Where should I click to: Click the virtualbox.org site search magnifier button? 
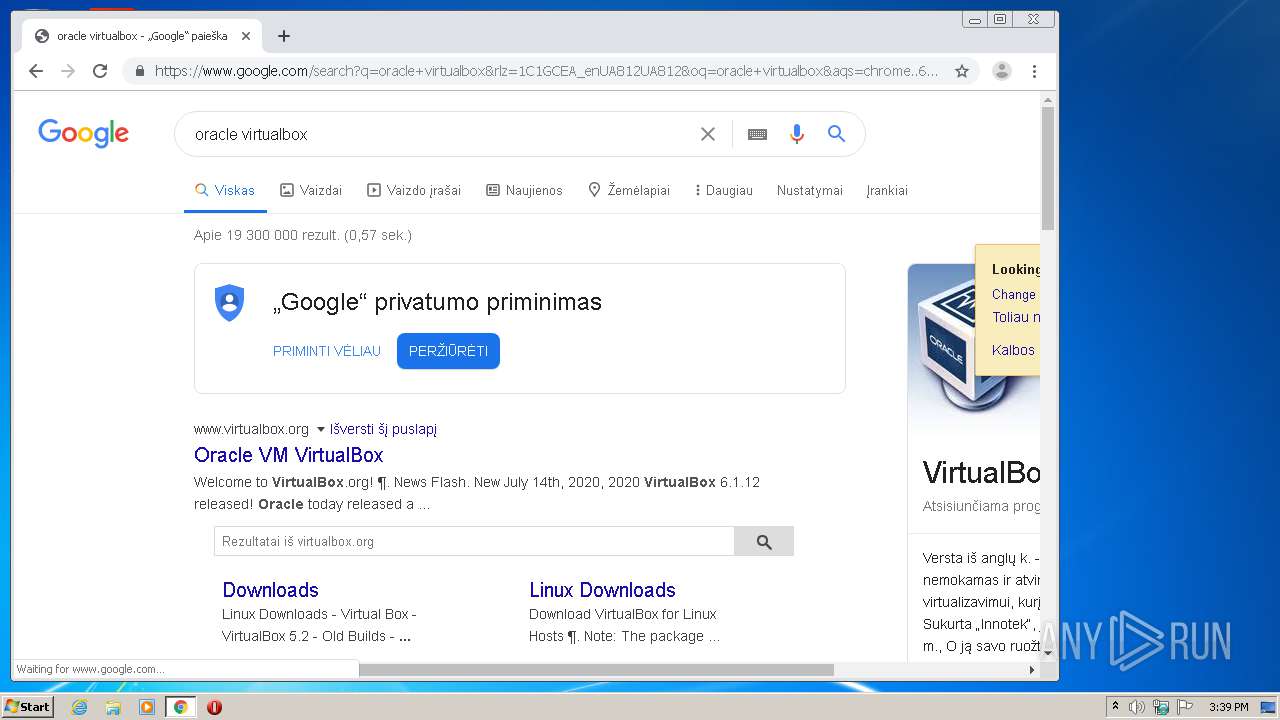coord(764,541)
